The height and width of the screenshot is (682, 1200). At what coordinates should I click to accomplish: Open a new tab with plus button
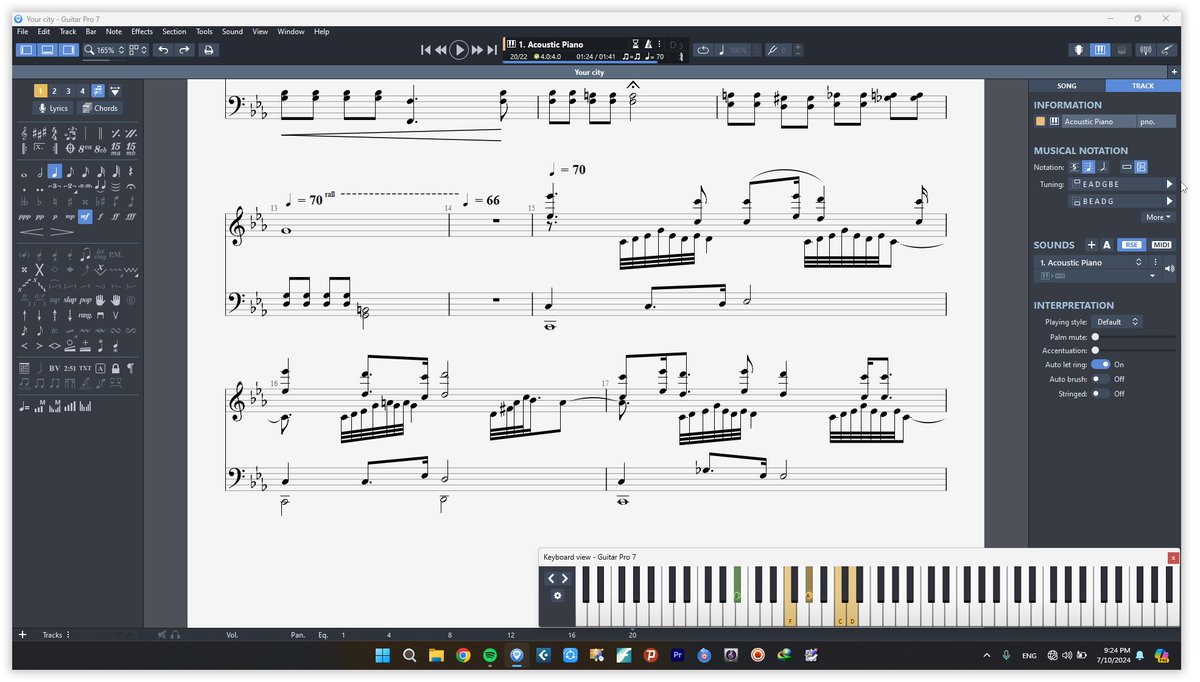[1174, 72]
